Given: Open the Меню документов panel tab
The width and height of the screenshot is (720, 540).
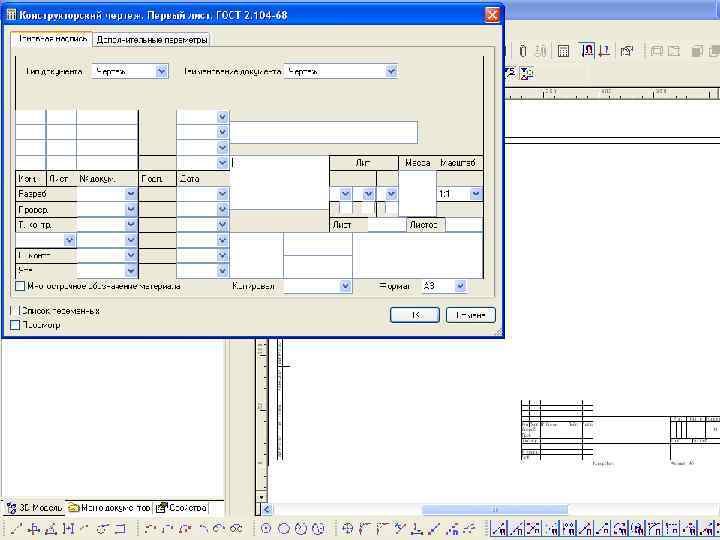Looking at the screenshot, I should pos(109,508).
